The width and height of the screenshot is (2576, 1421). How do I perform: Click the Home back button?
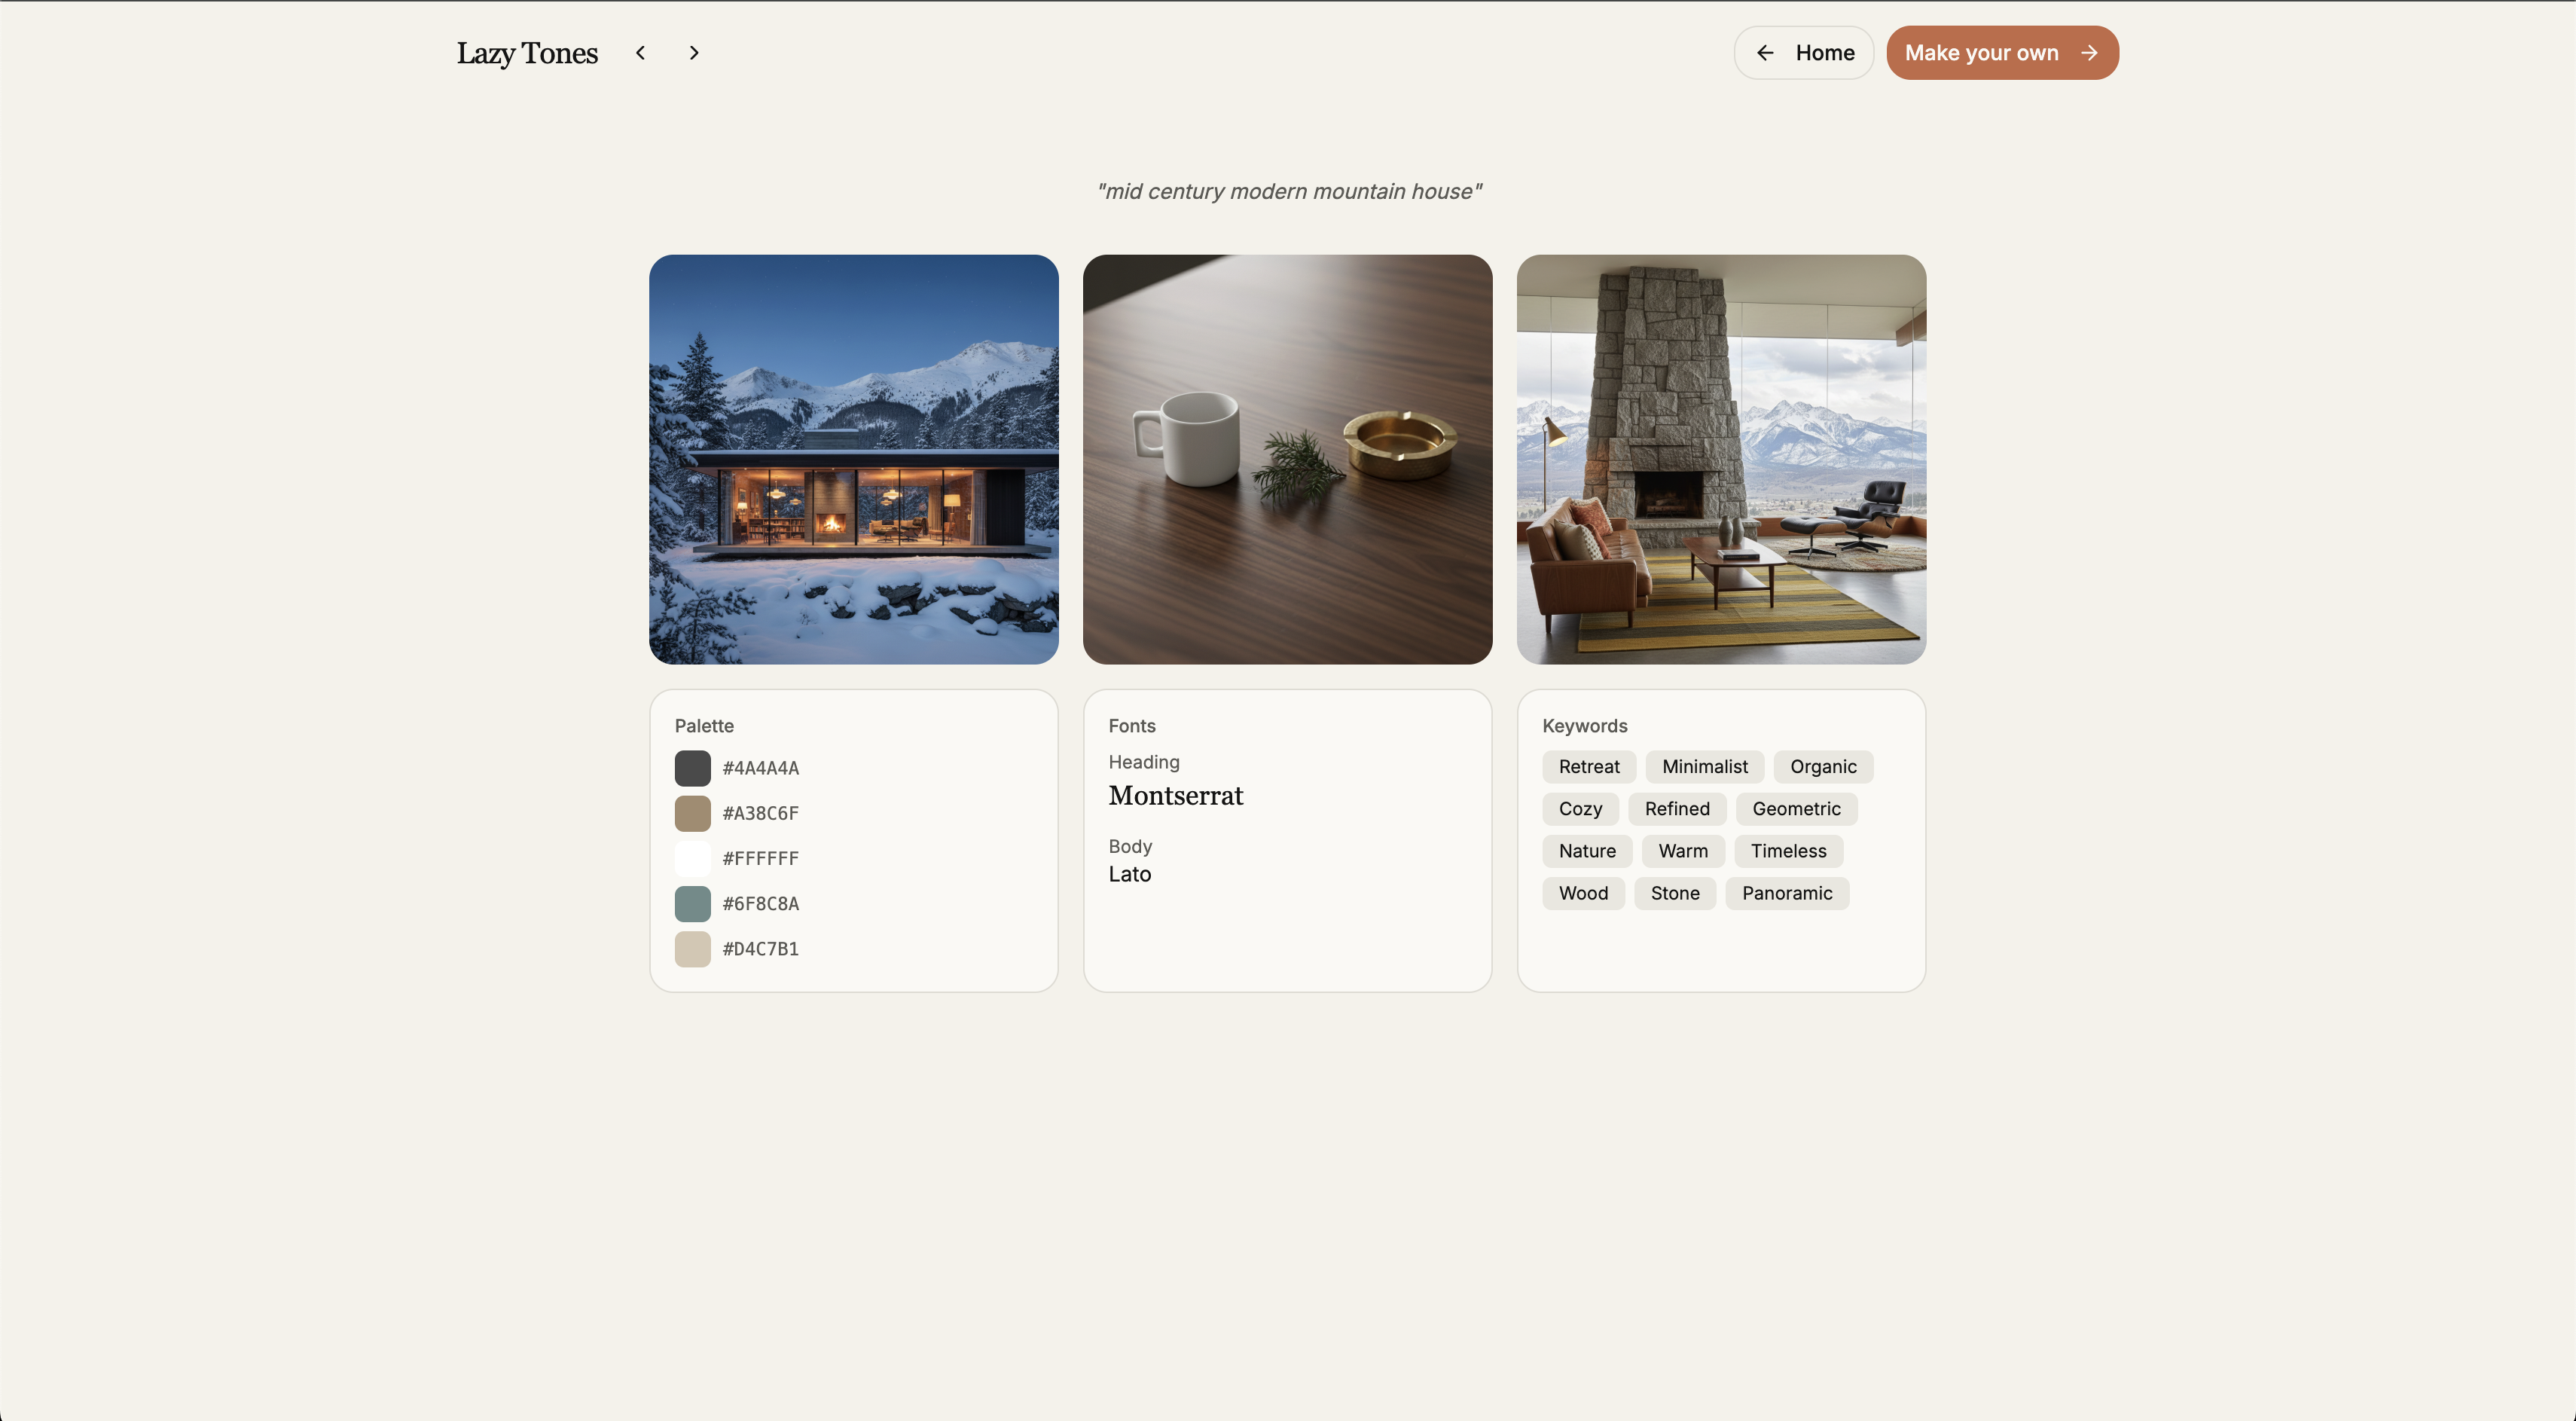[x=1803, y=53]
